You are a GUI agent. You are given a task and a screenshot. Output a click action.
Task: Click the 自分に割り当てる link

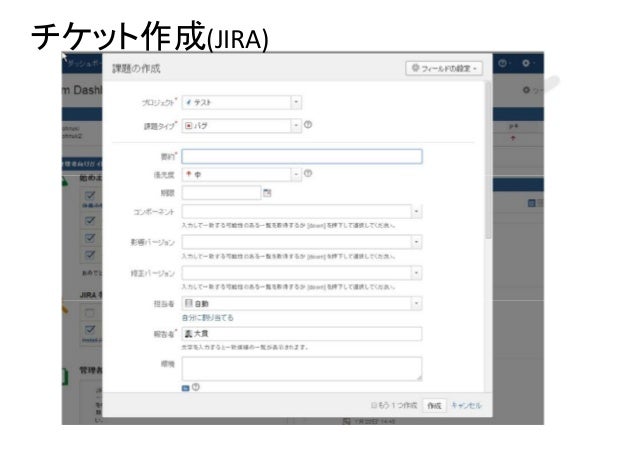(x=208, y=317)
